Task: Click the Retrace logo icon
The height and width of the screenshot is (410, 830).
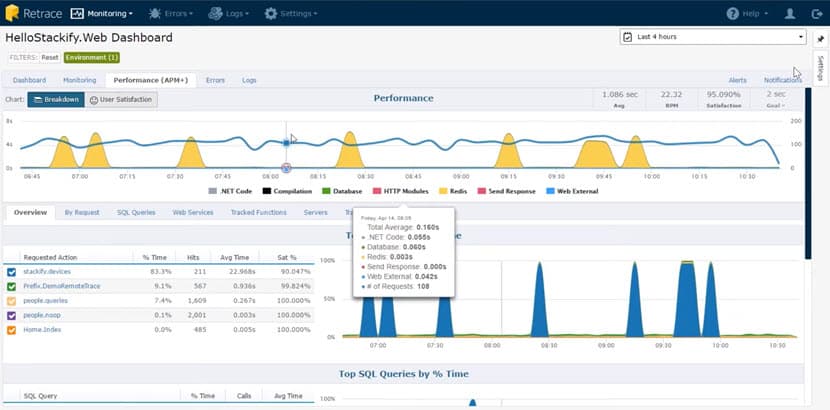Action: click(x=12, y=13)
